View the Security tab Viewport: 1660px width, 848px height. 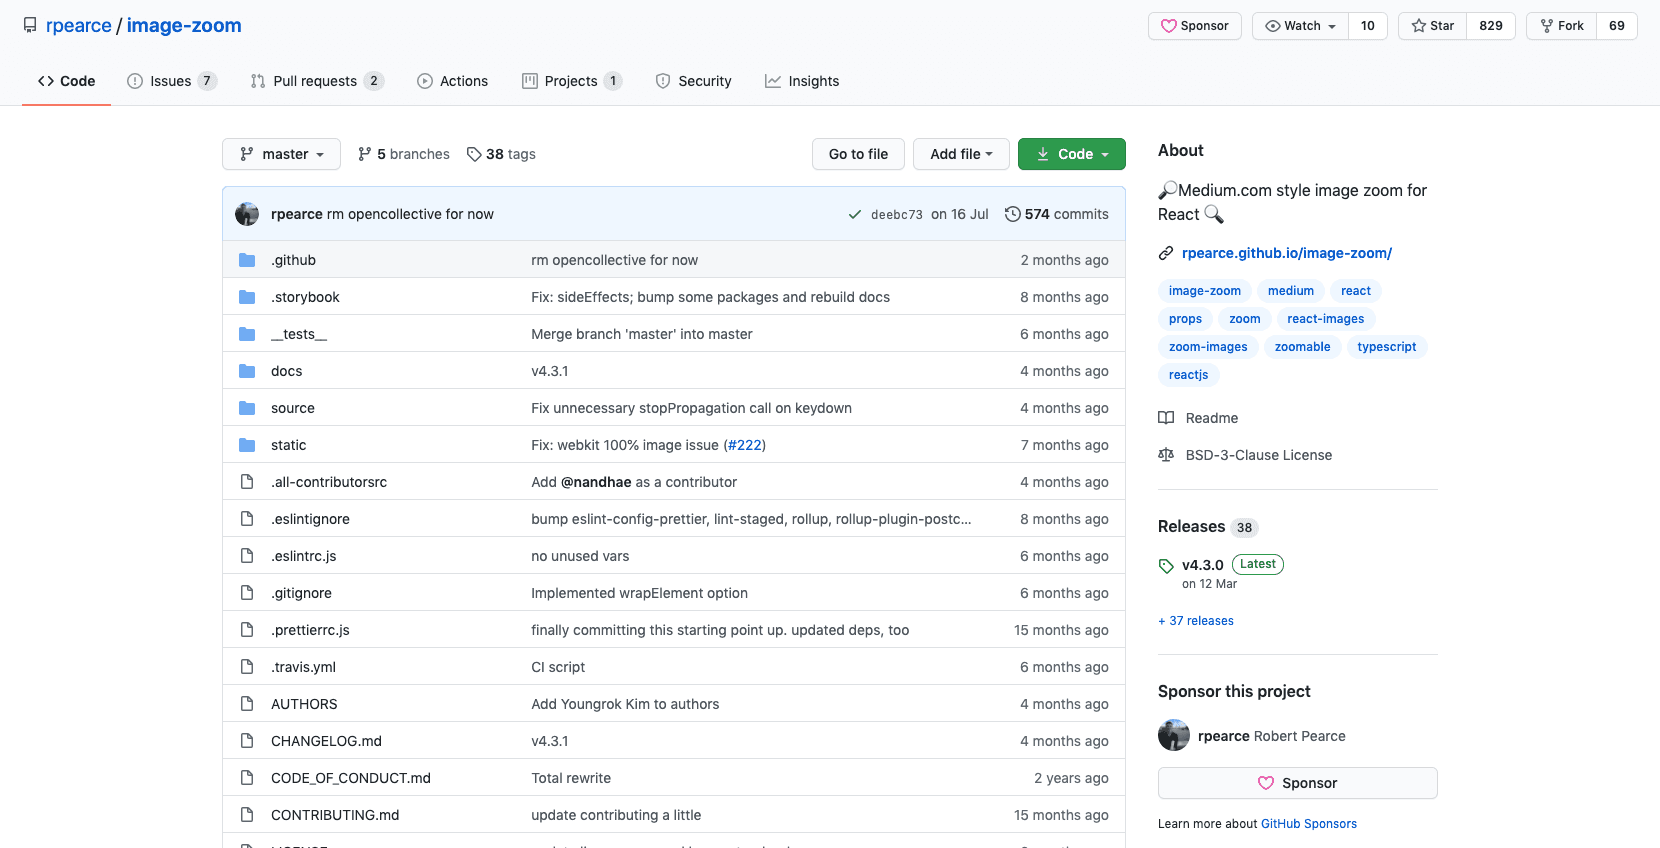tap(694, 81)
